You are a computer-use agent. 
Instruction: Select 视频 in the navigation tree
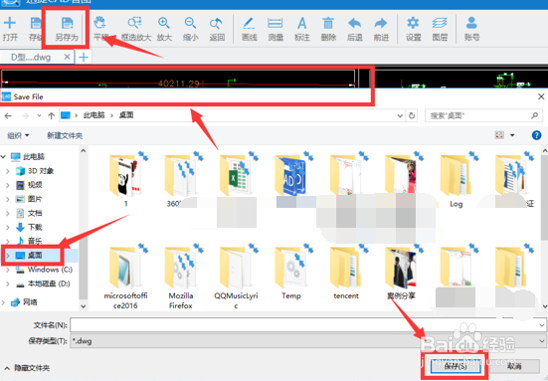pos(35,185)
